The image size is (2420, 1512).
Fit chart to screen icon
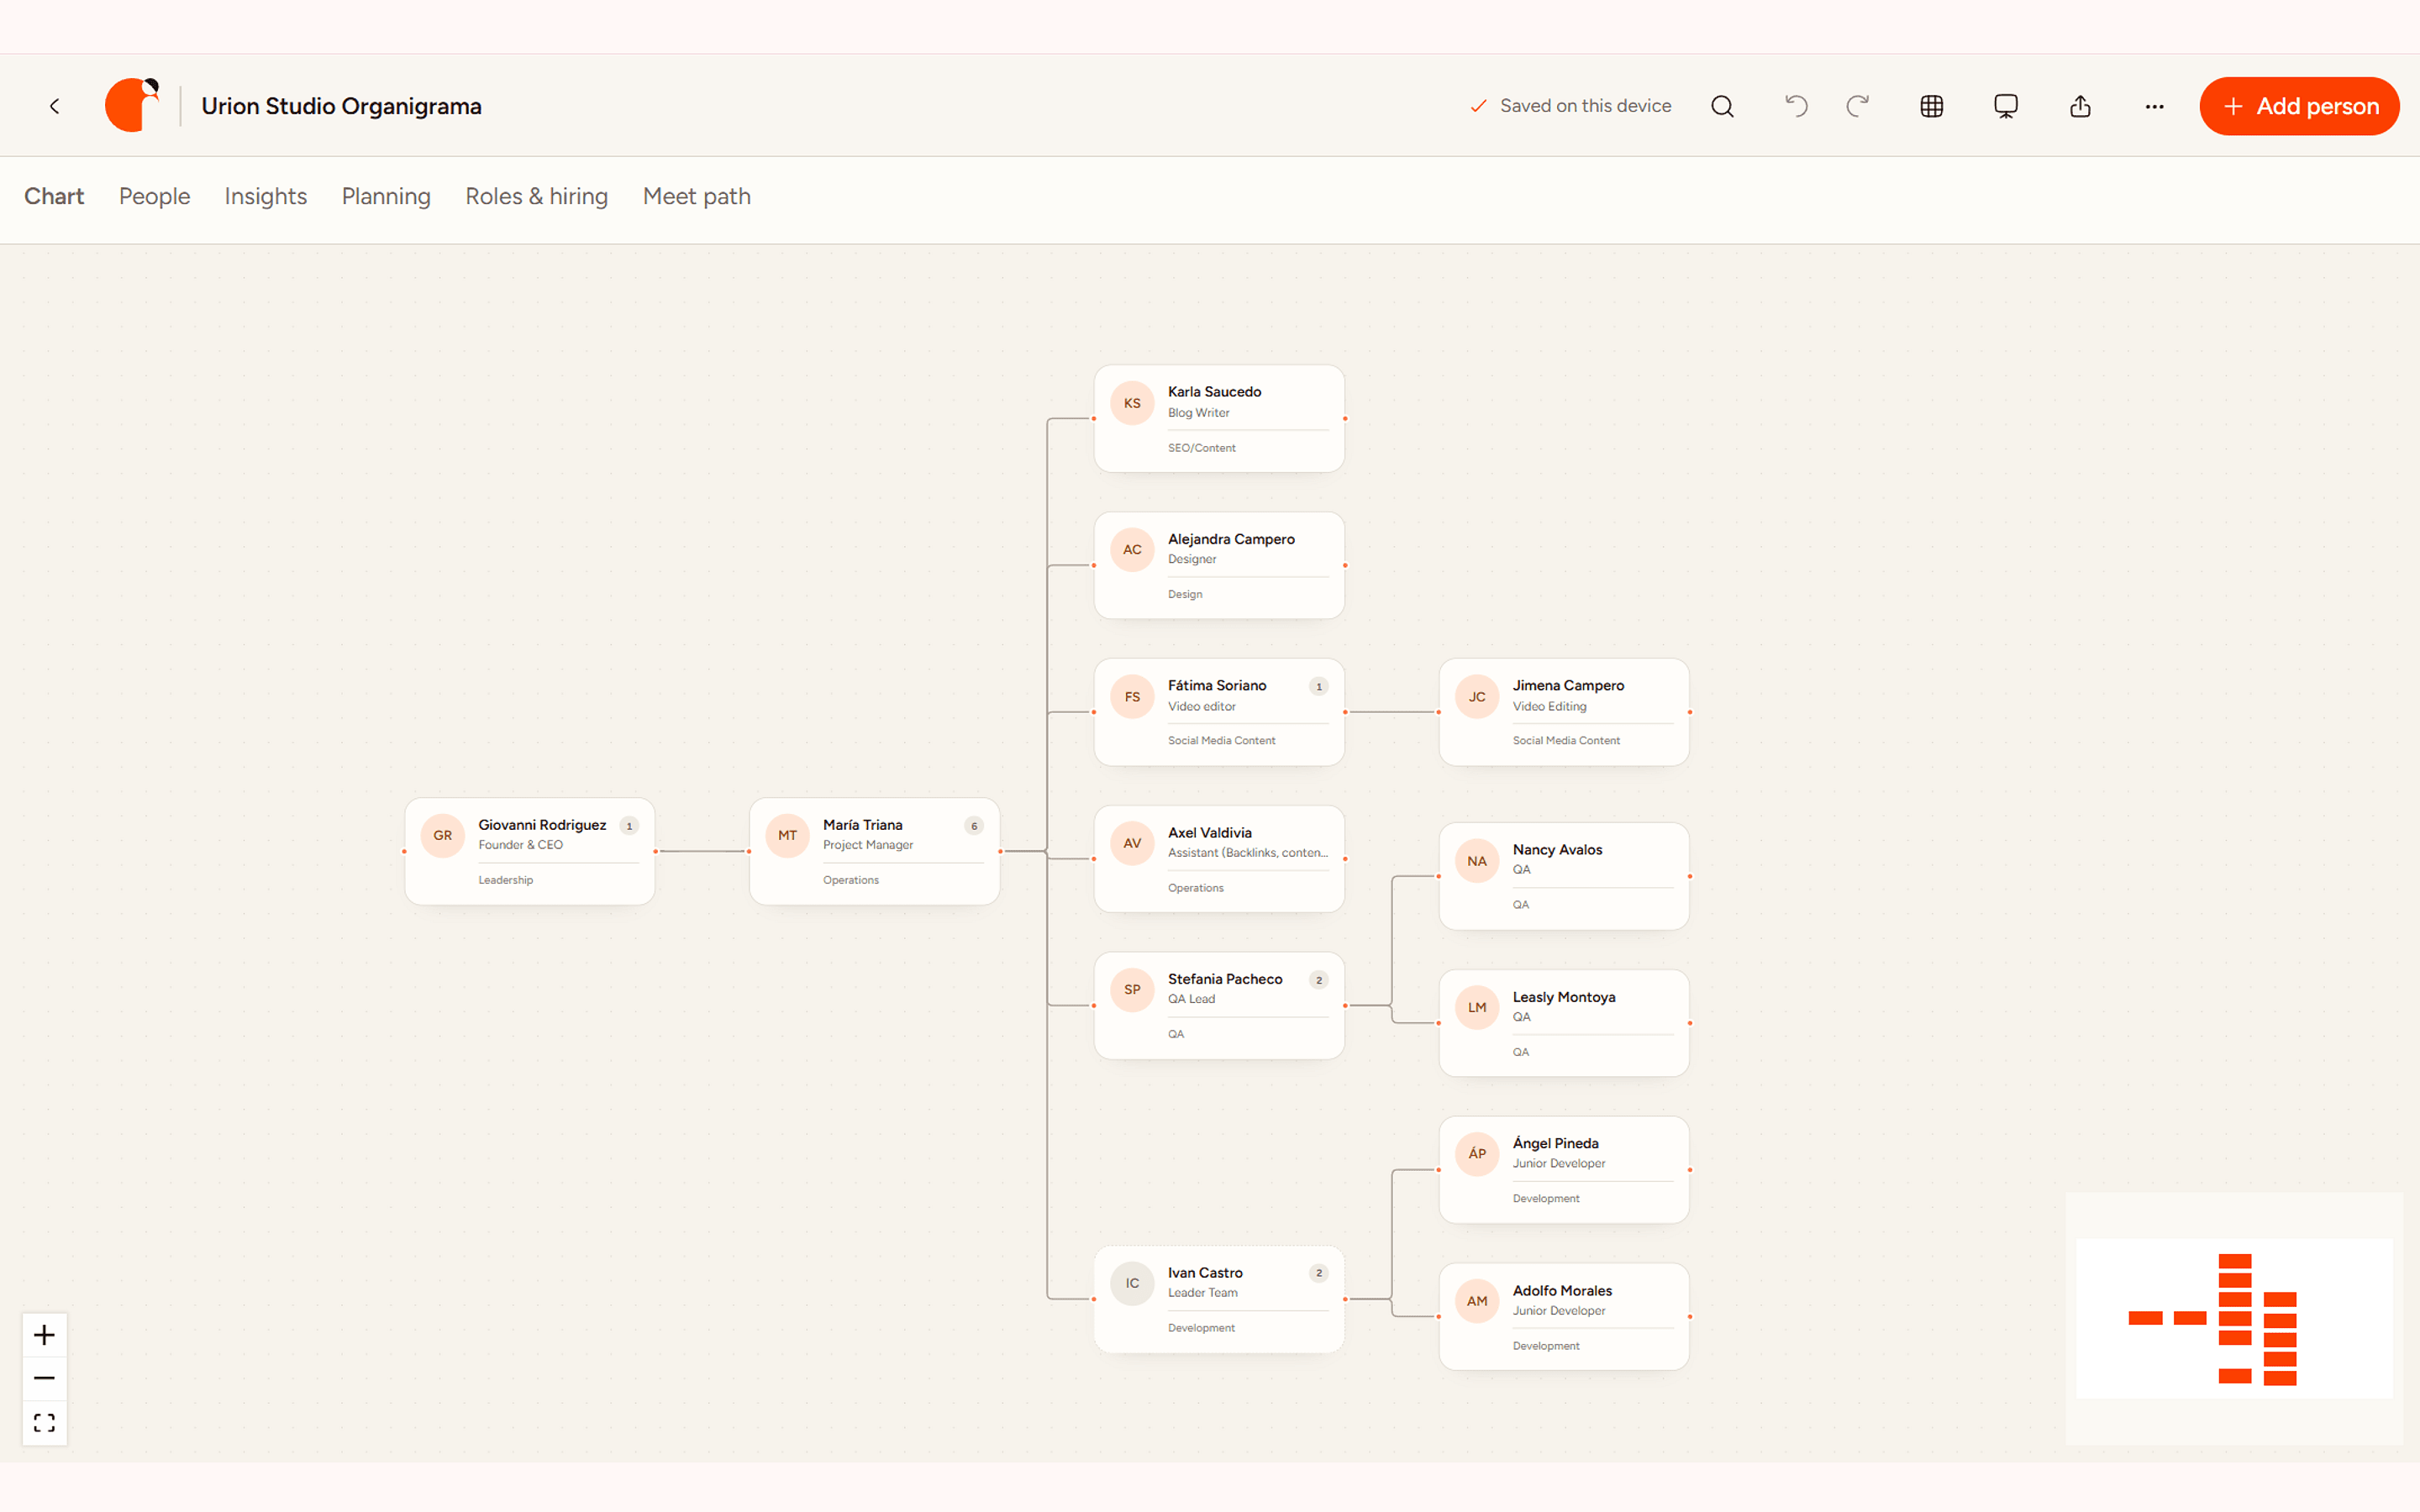tap(44, 1422)
